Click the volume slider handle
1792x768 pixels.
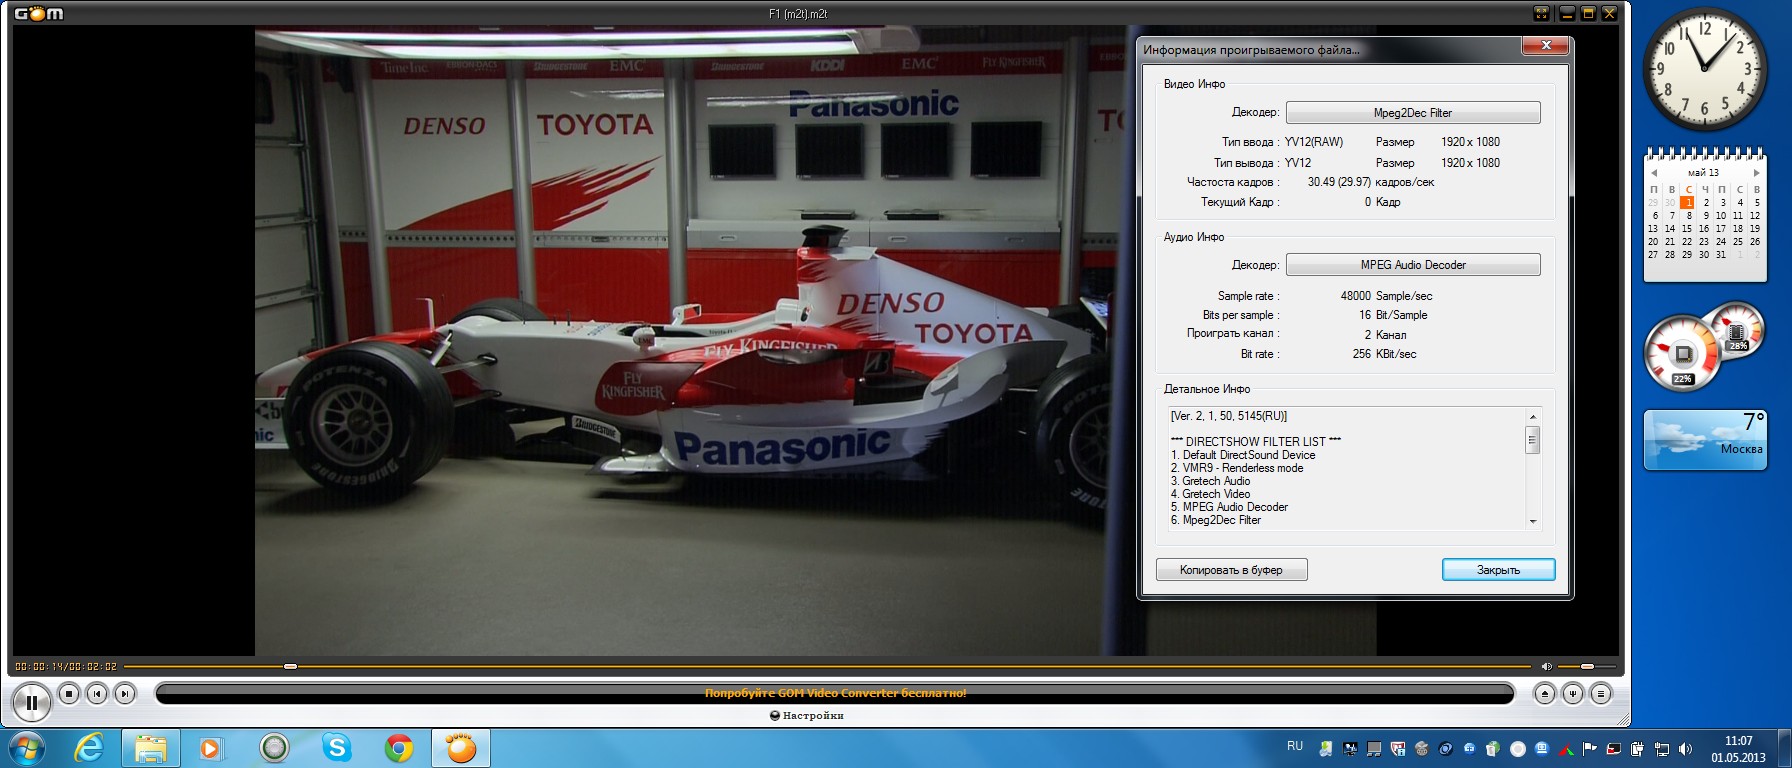1587,666
